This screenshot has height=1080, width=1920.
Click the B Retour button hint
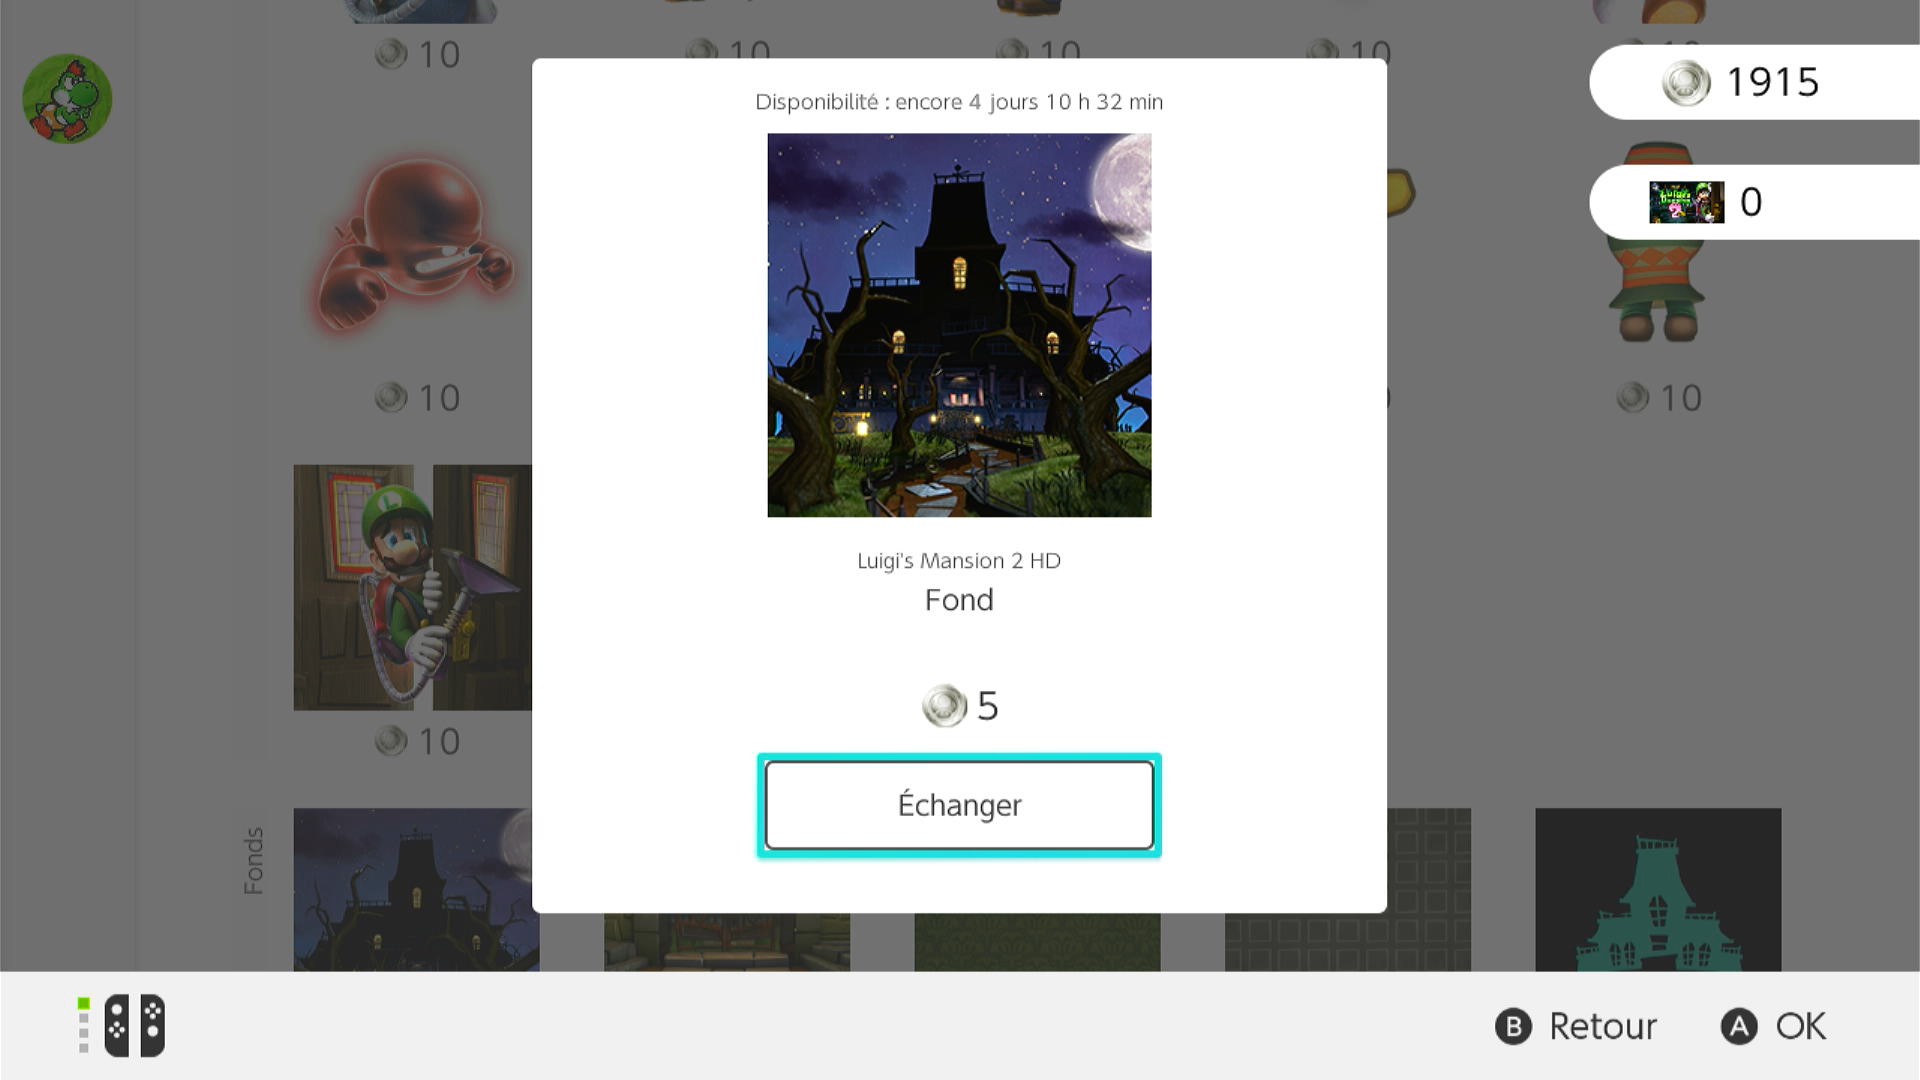pos(1575,1026)
